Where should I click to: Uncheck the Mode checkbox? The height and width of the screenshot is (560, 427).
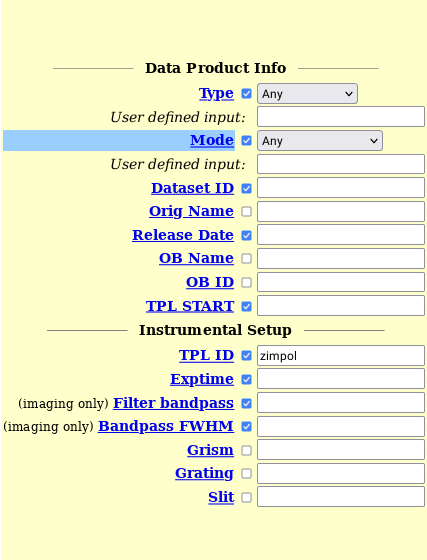coord(246,141)
